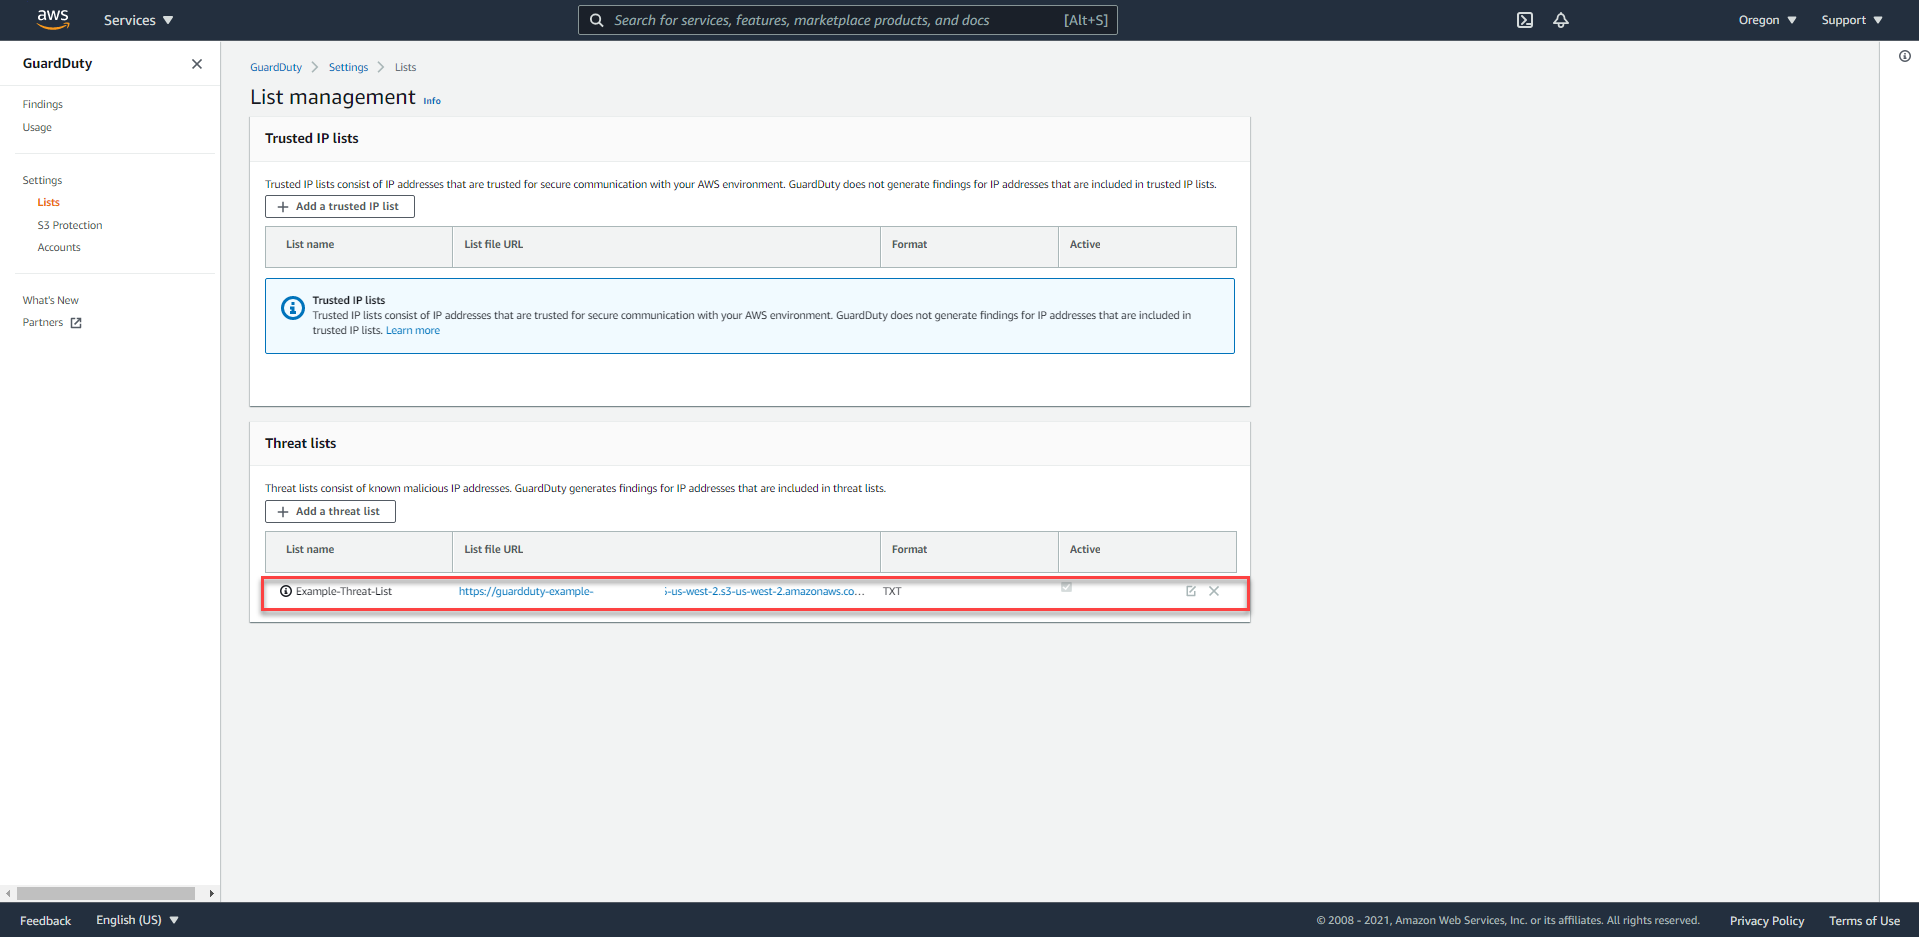This screenshot has width=1919, height=937.
Task: Select Lists under Settings
Action: point(49,202)
